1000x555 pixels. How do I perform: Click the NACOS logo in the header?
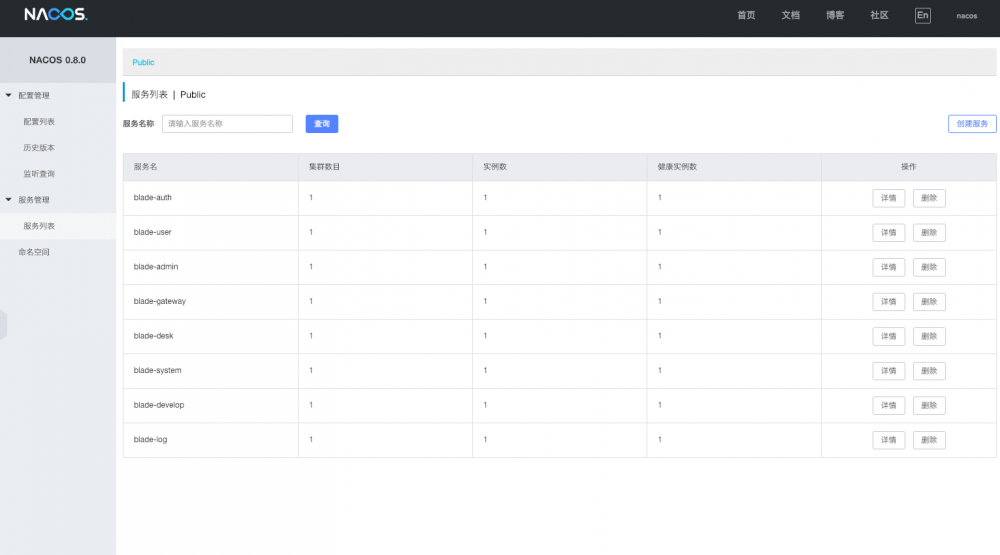[56, 15]
